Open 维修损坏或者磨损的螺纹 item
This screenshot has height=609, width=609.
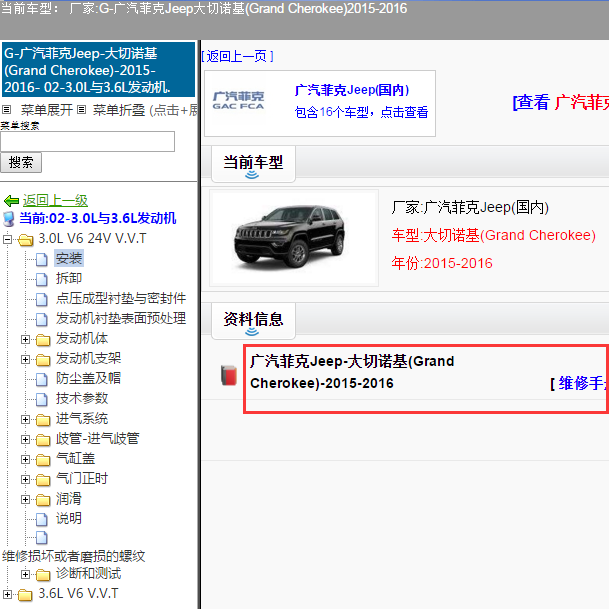pos(73,557)
